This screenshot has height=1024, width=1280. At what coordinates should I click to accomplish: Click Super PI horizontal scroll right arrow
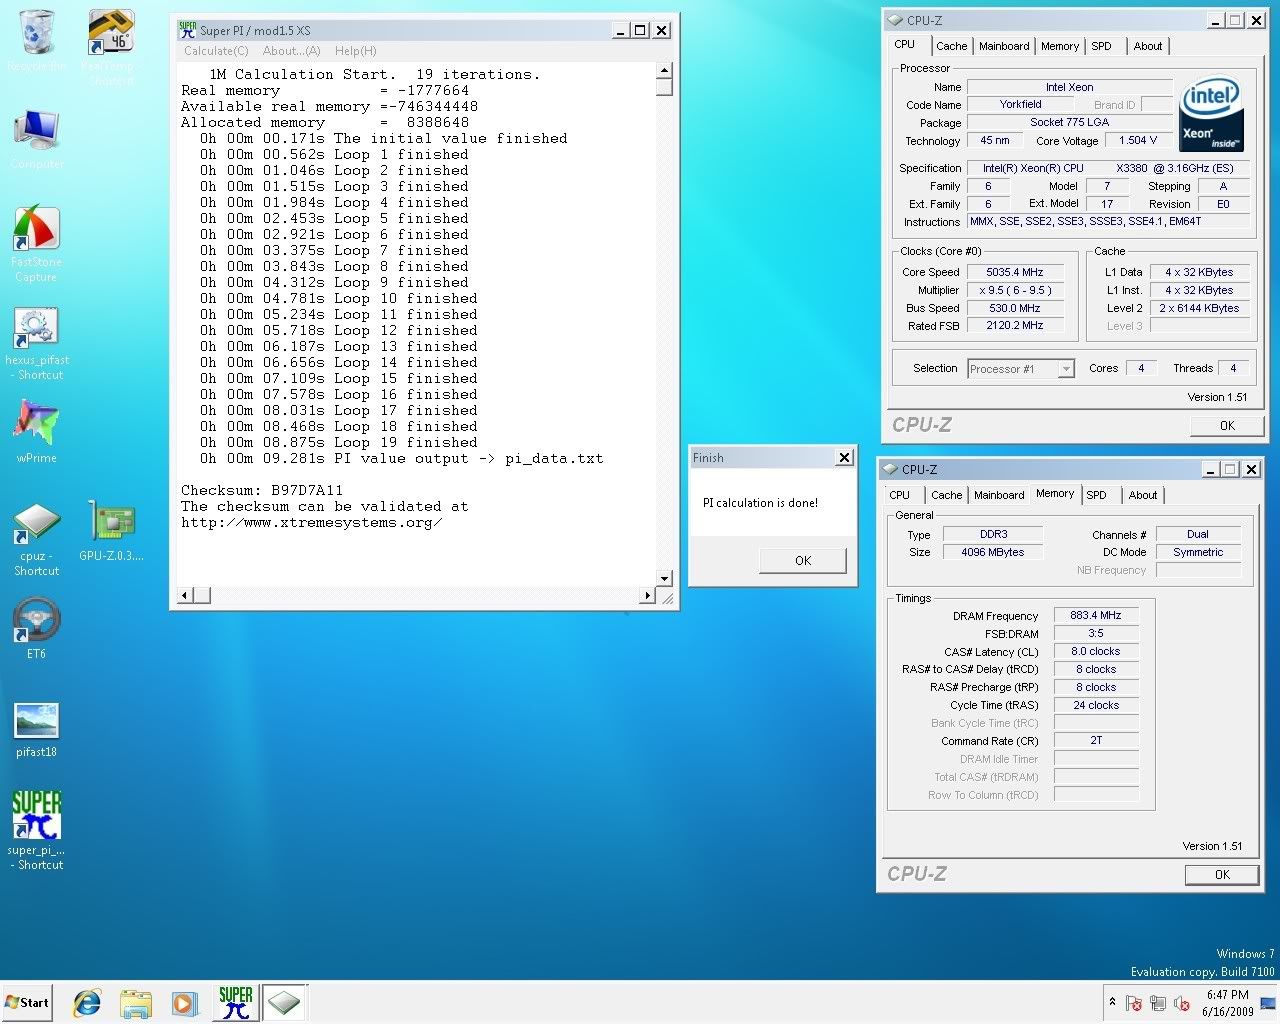pos(647,596)
